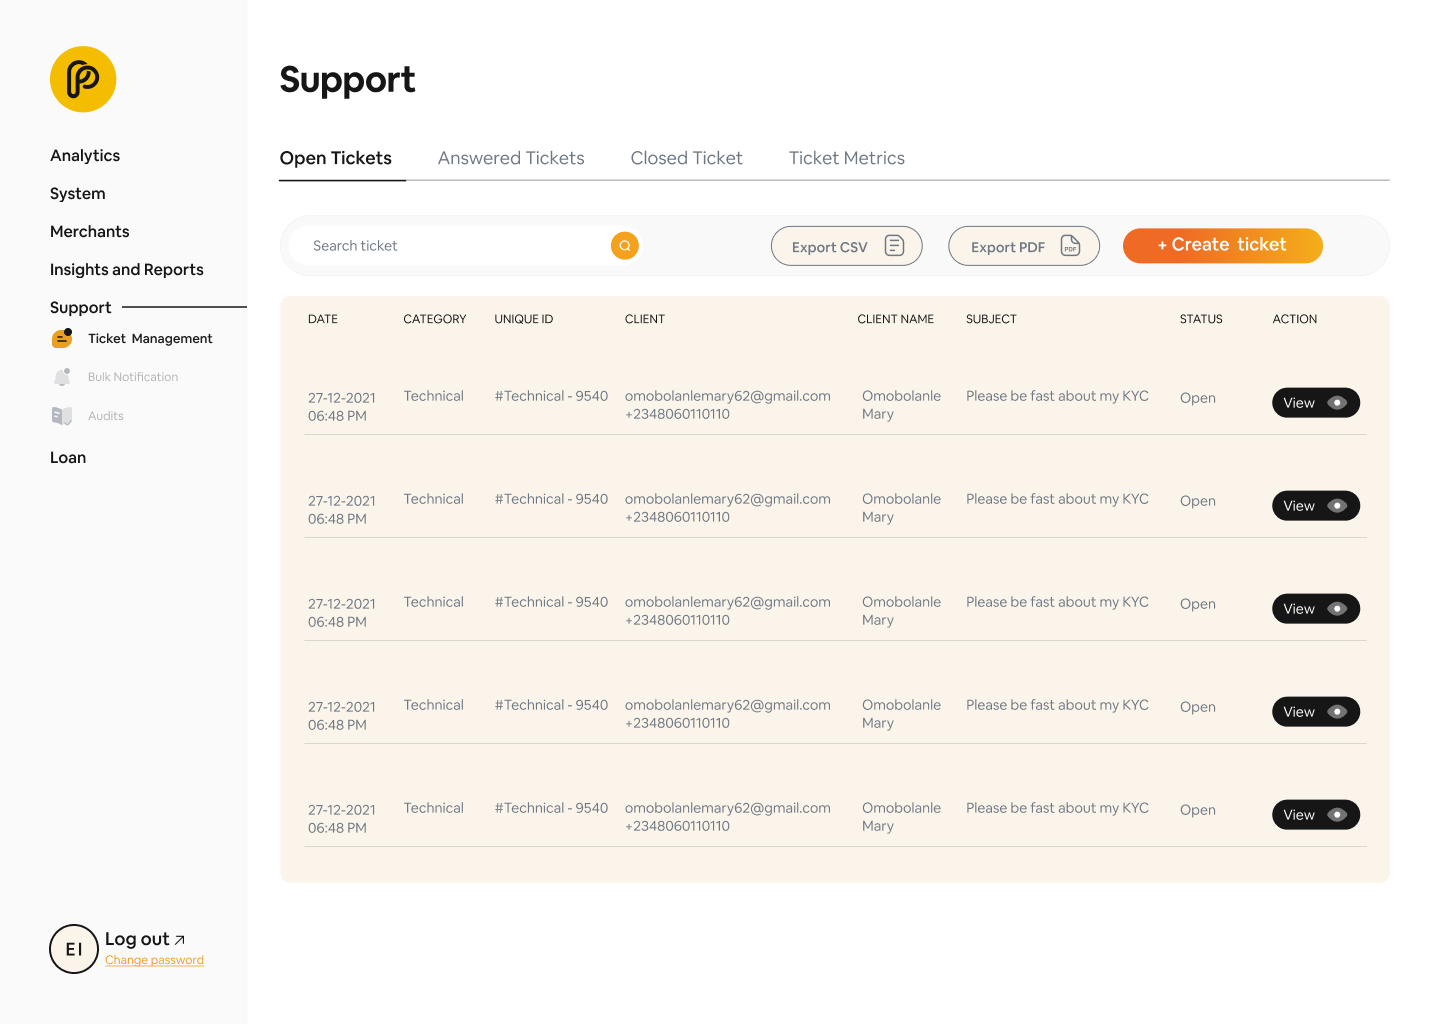Click the fifth row's #Technical - 9540 ID
This screenshot has height=1024, width=1440.
coord(551,808)
